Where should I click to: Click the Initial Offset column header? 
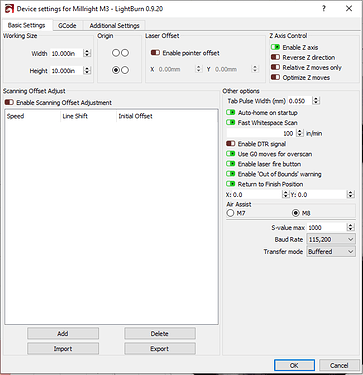pyautogui.click(x=135, y=116)
